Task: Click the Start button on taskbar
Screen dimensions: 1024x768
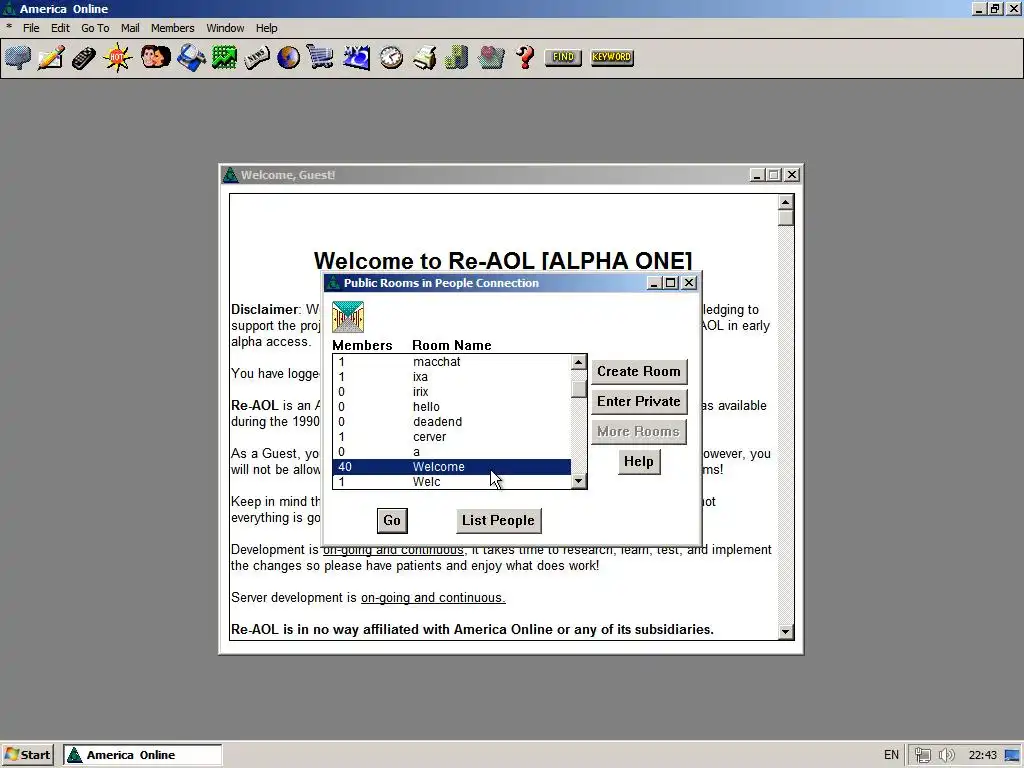Action: click(27, 755)
